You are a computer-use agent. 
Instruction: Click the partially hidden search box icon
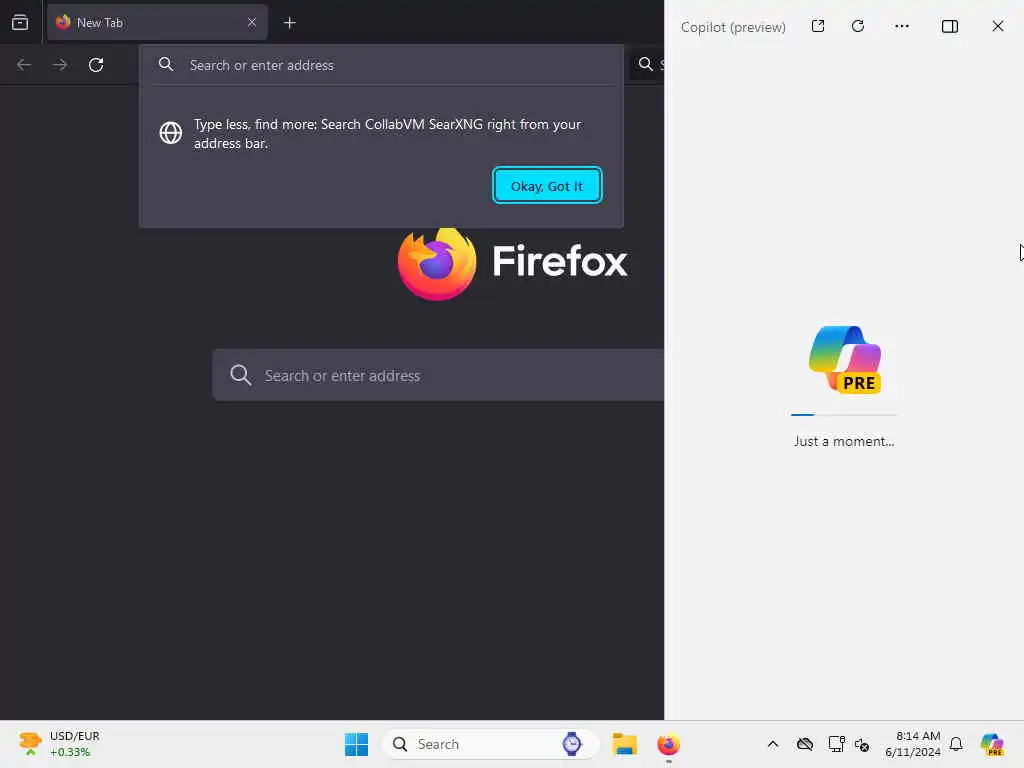click(645, 64)
